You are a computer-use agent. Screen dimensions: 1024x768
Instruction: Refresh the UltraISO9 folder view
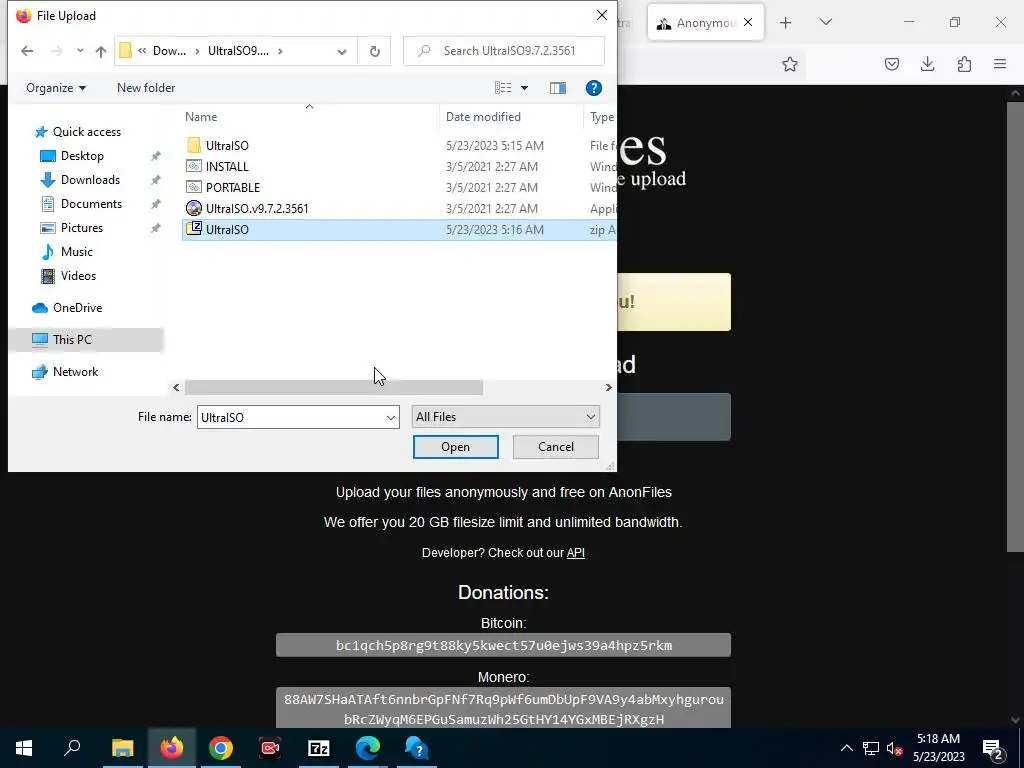(375, 52)
